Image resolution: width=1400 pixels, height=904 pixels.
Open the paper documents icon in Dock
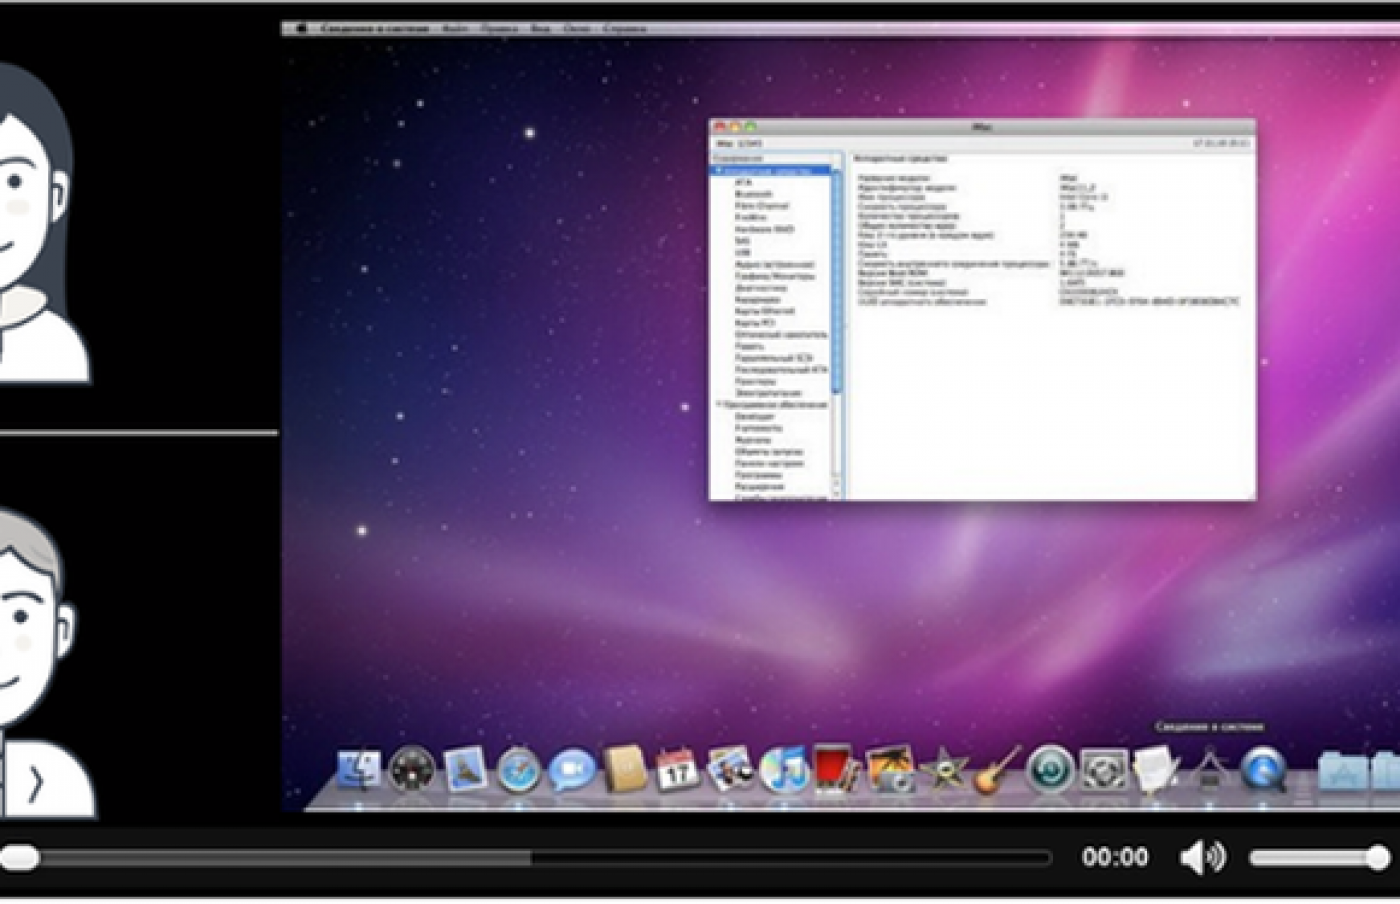(x=1157, y=771)
